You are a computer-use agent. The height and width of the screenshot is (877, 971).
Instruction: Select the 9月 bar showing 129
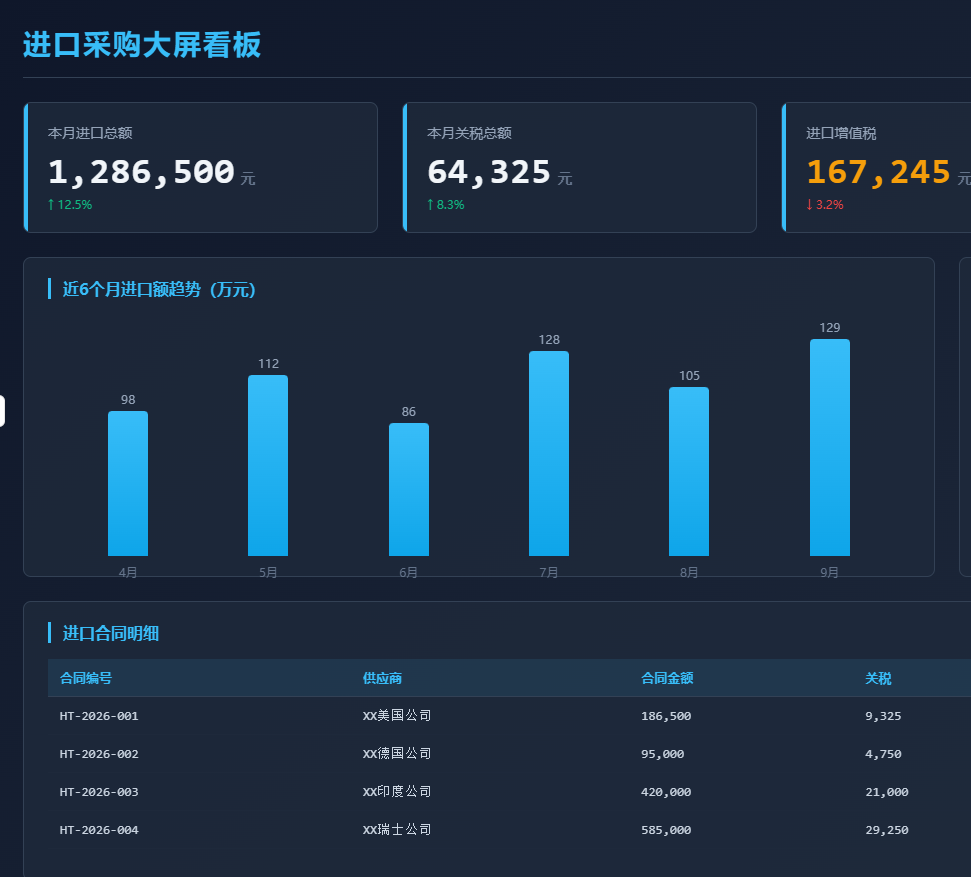click(x=830, y=447)
